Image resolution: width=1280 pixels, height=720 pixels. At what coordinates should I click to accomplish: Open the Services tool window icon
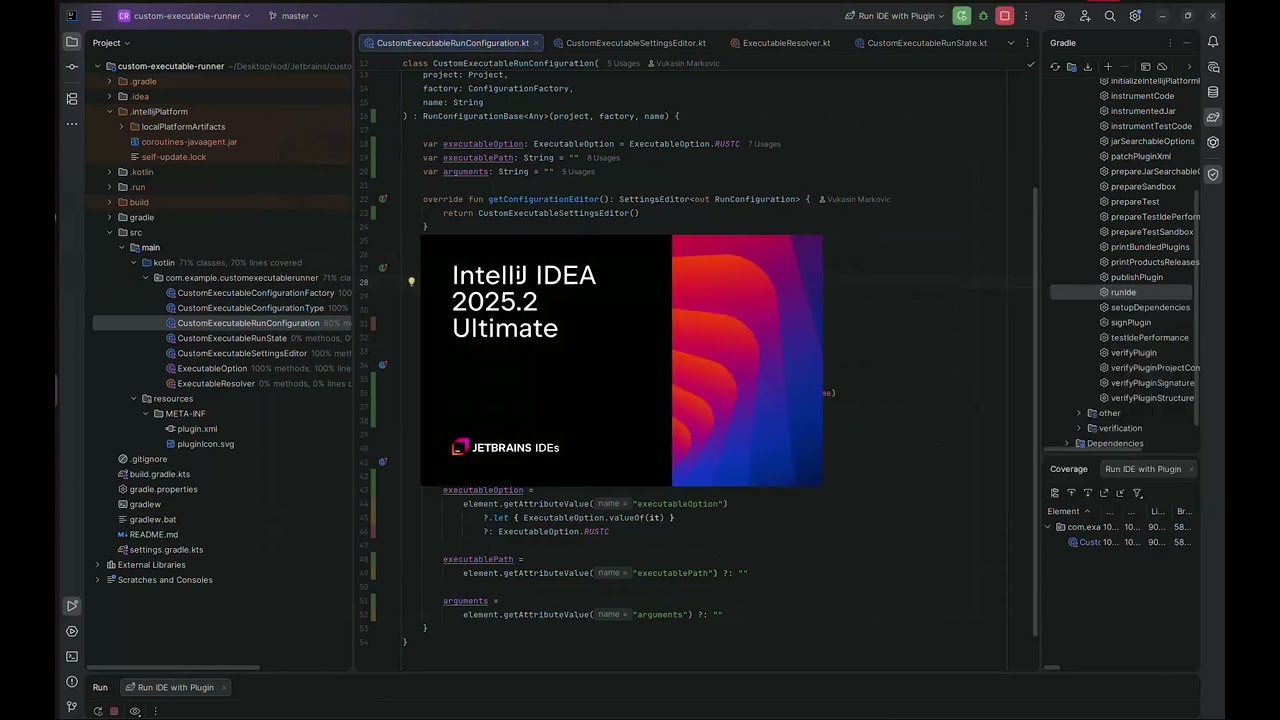pyautogui.click(x=72, y=631)
